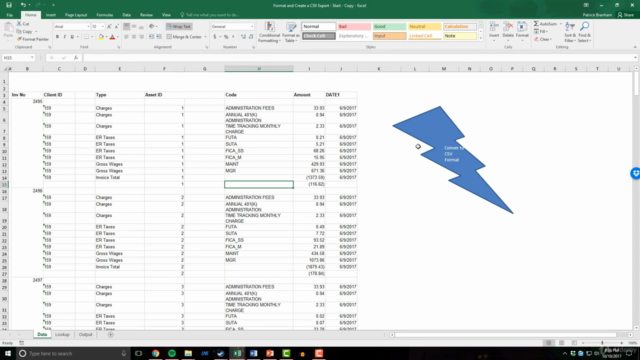
Task: Click Merge & Center button
Action: [184, 37]
